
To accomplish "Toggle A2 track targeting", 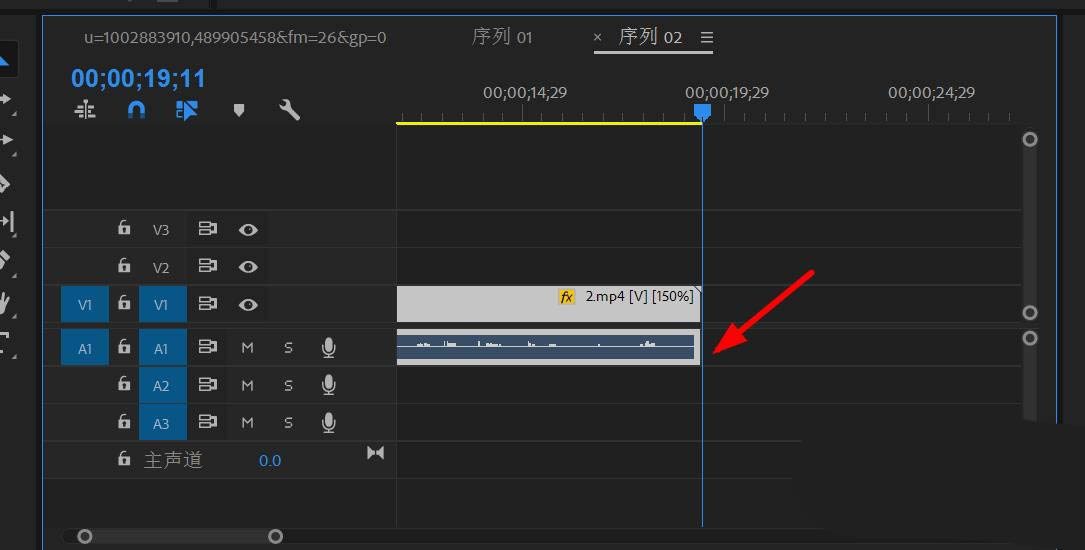I will (x=163, y=385).
